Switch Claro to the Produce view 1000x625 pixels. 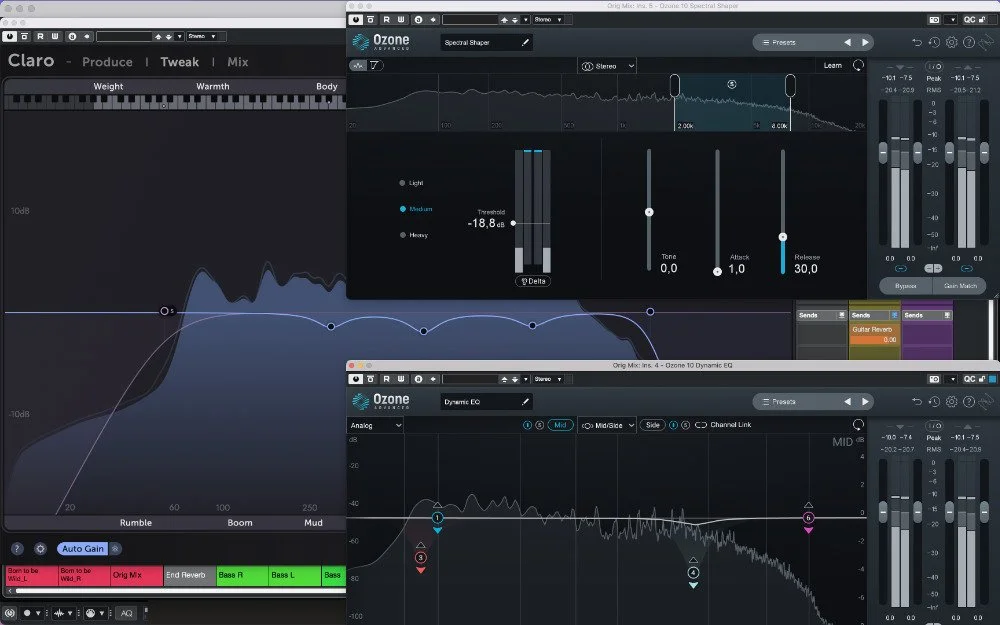point(107,62)
